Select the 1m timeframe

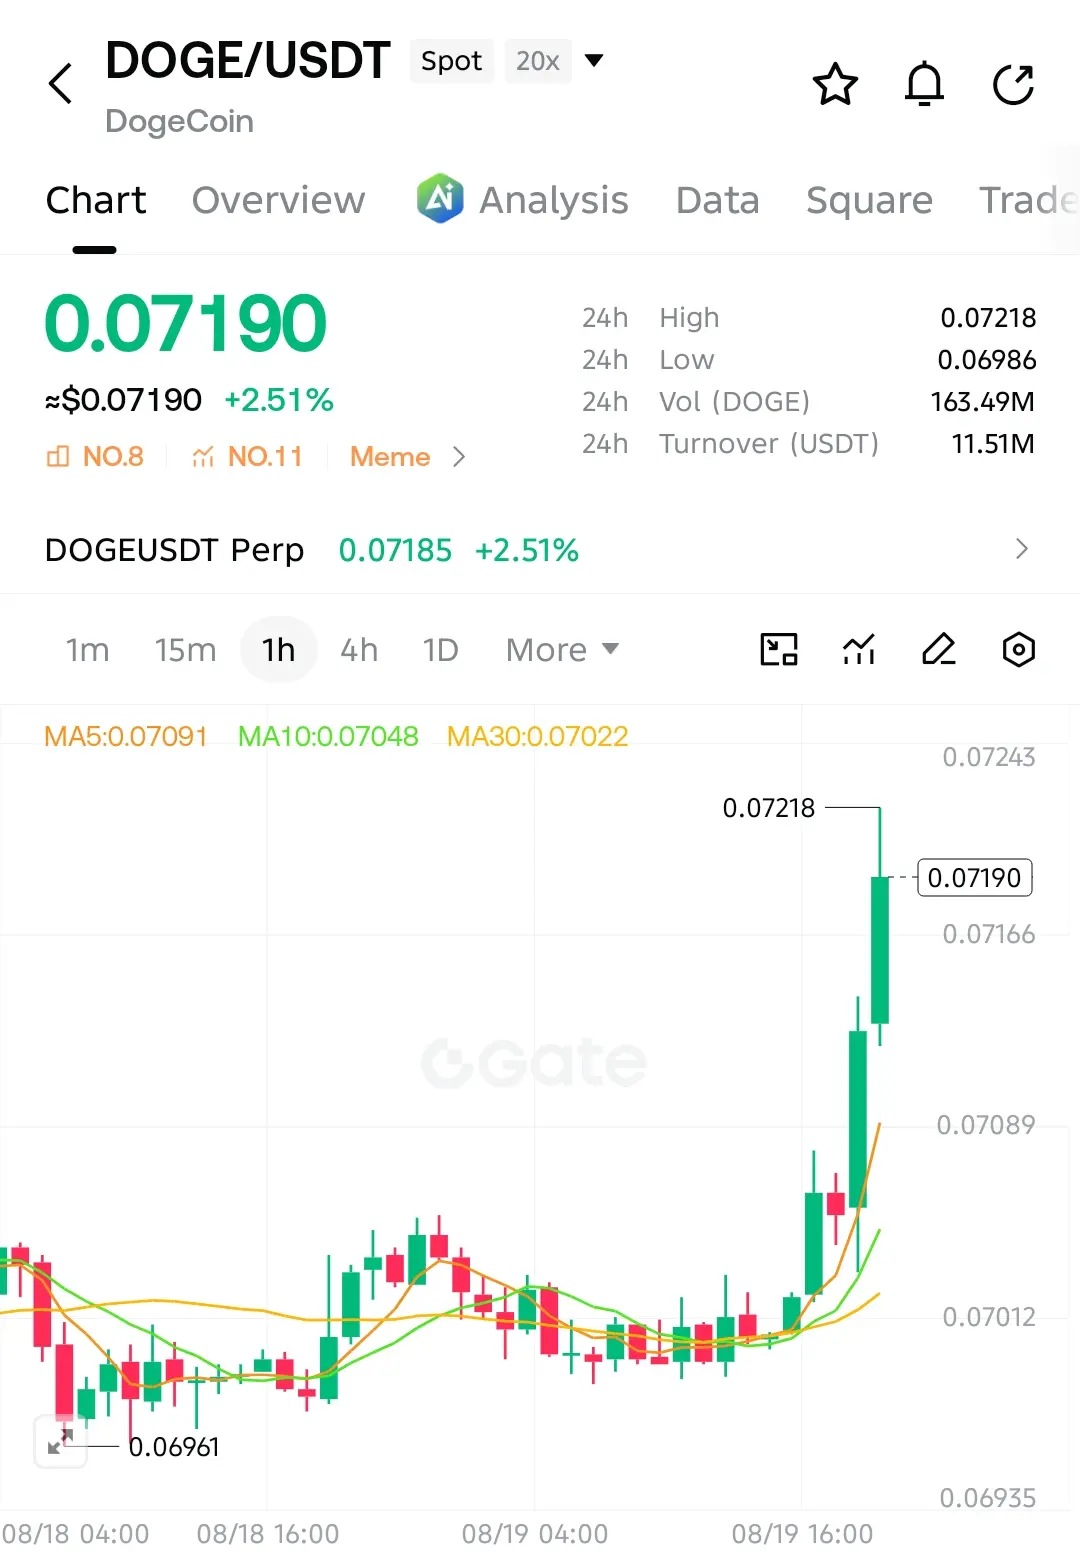(87, 650)
